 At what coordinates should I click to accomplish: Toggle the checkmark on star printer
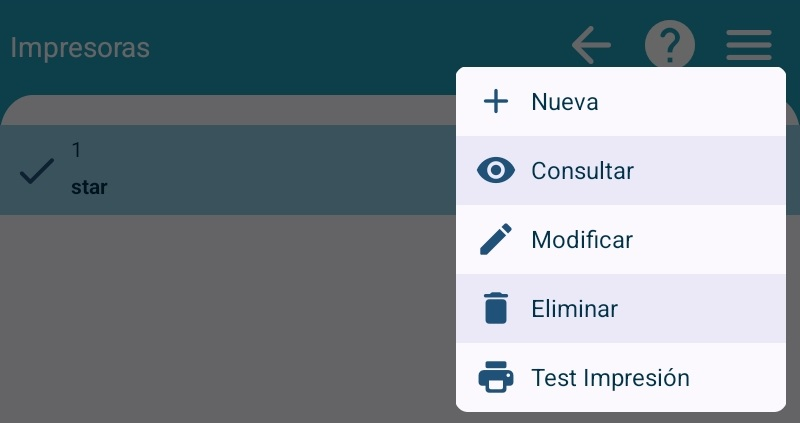click(x=37, y=172)
